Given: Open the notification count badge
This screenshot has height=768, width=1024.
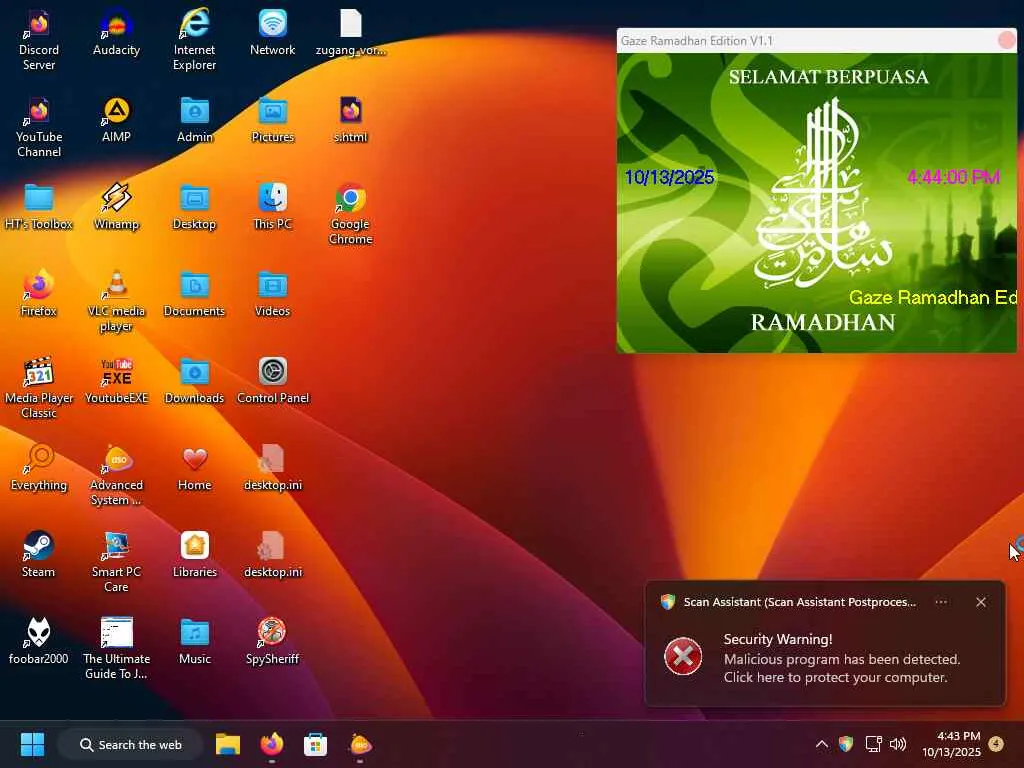Looking at the screenshot, I should tap(996, 744).
